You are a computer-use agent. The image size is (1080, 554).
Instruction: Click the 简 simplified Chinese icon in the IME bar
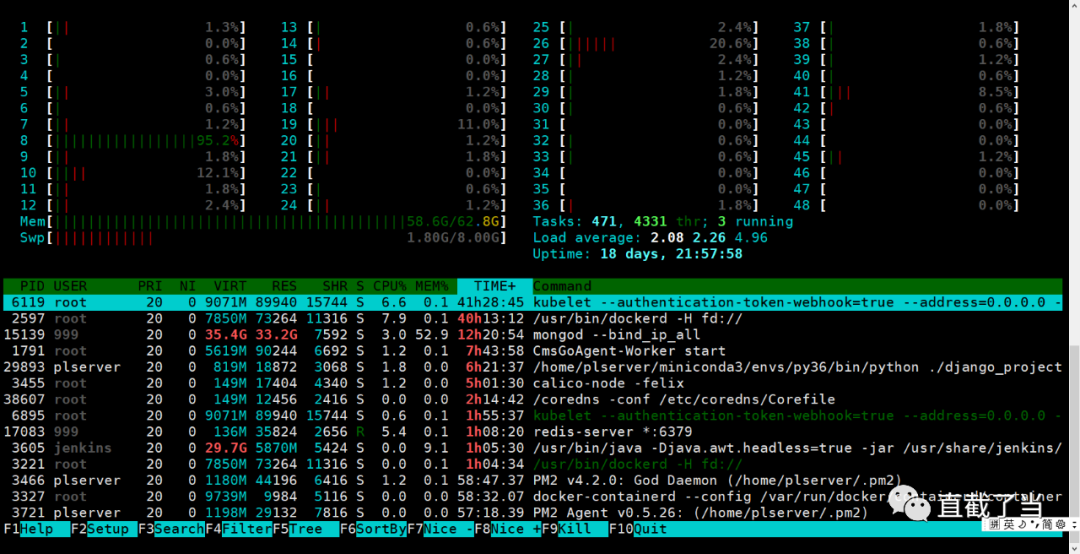[x=1047, y=524]
